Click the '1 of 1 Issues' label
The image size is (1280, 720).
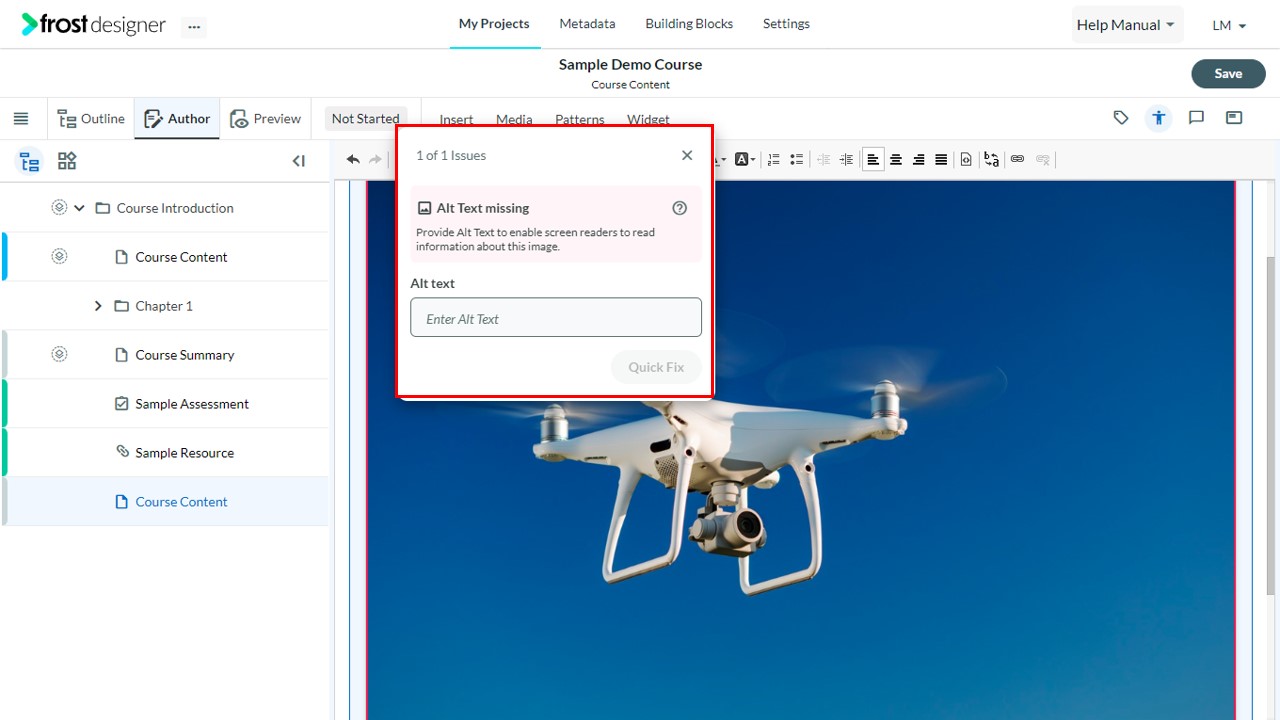(451, 155)
